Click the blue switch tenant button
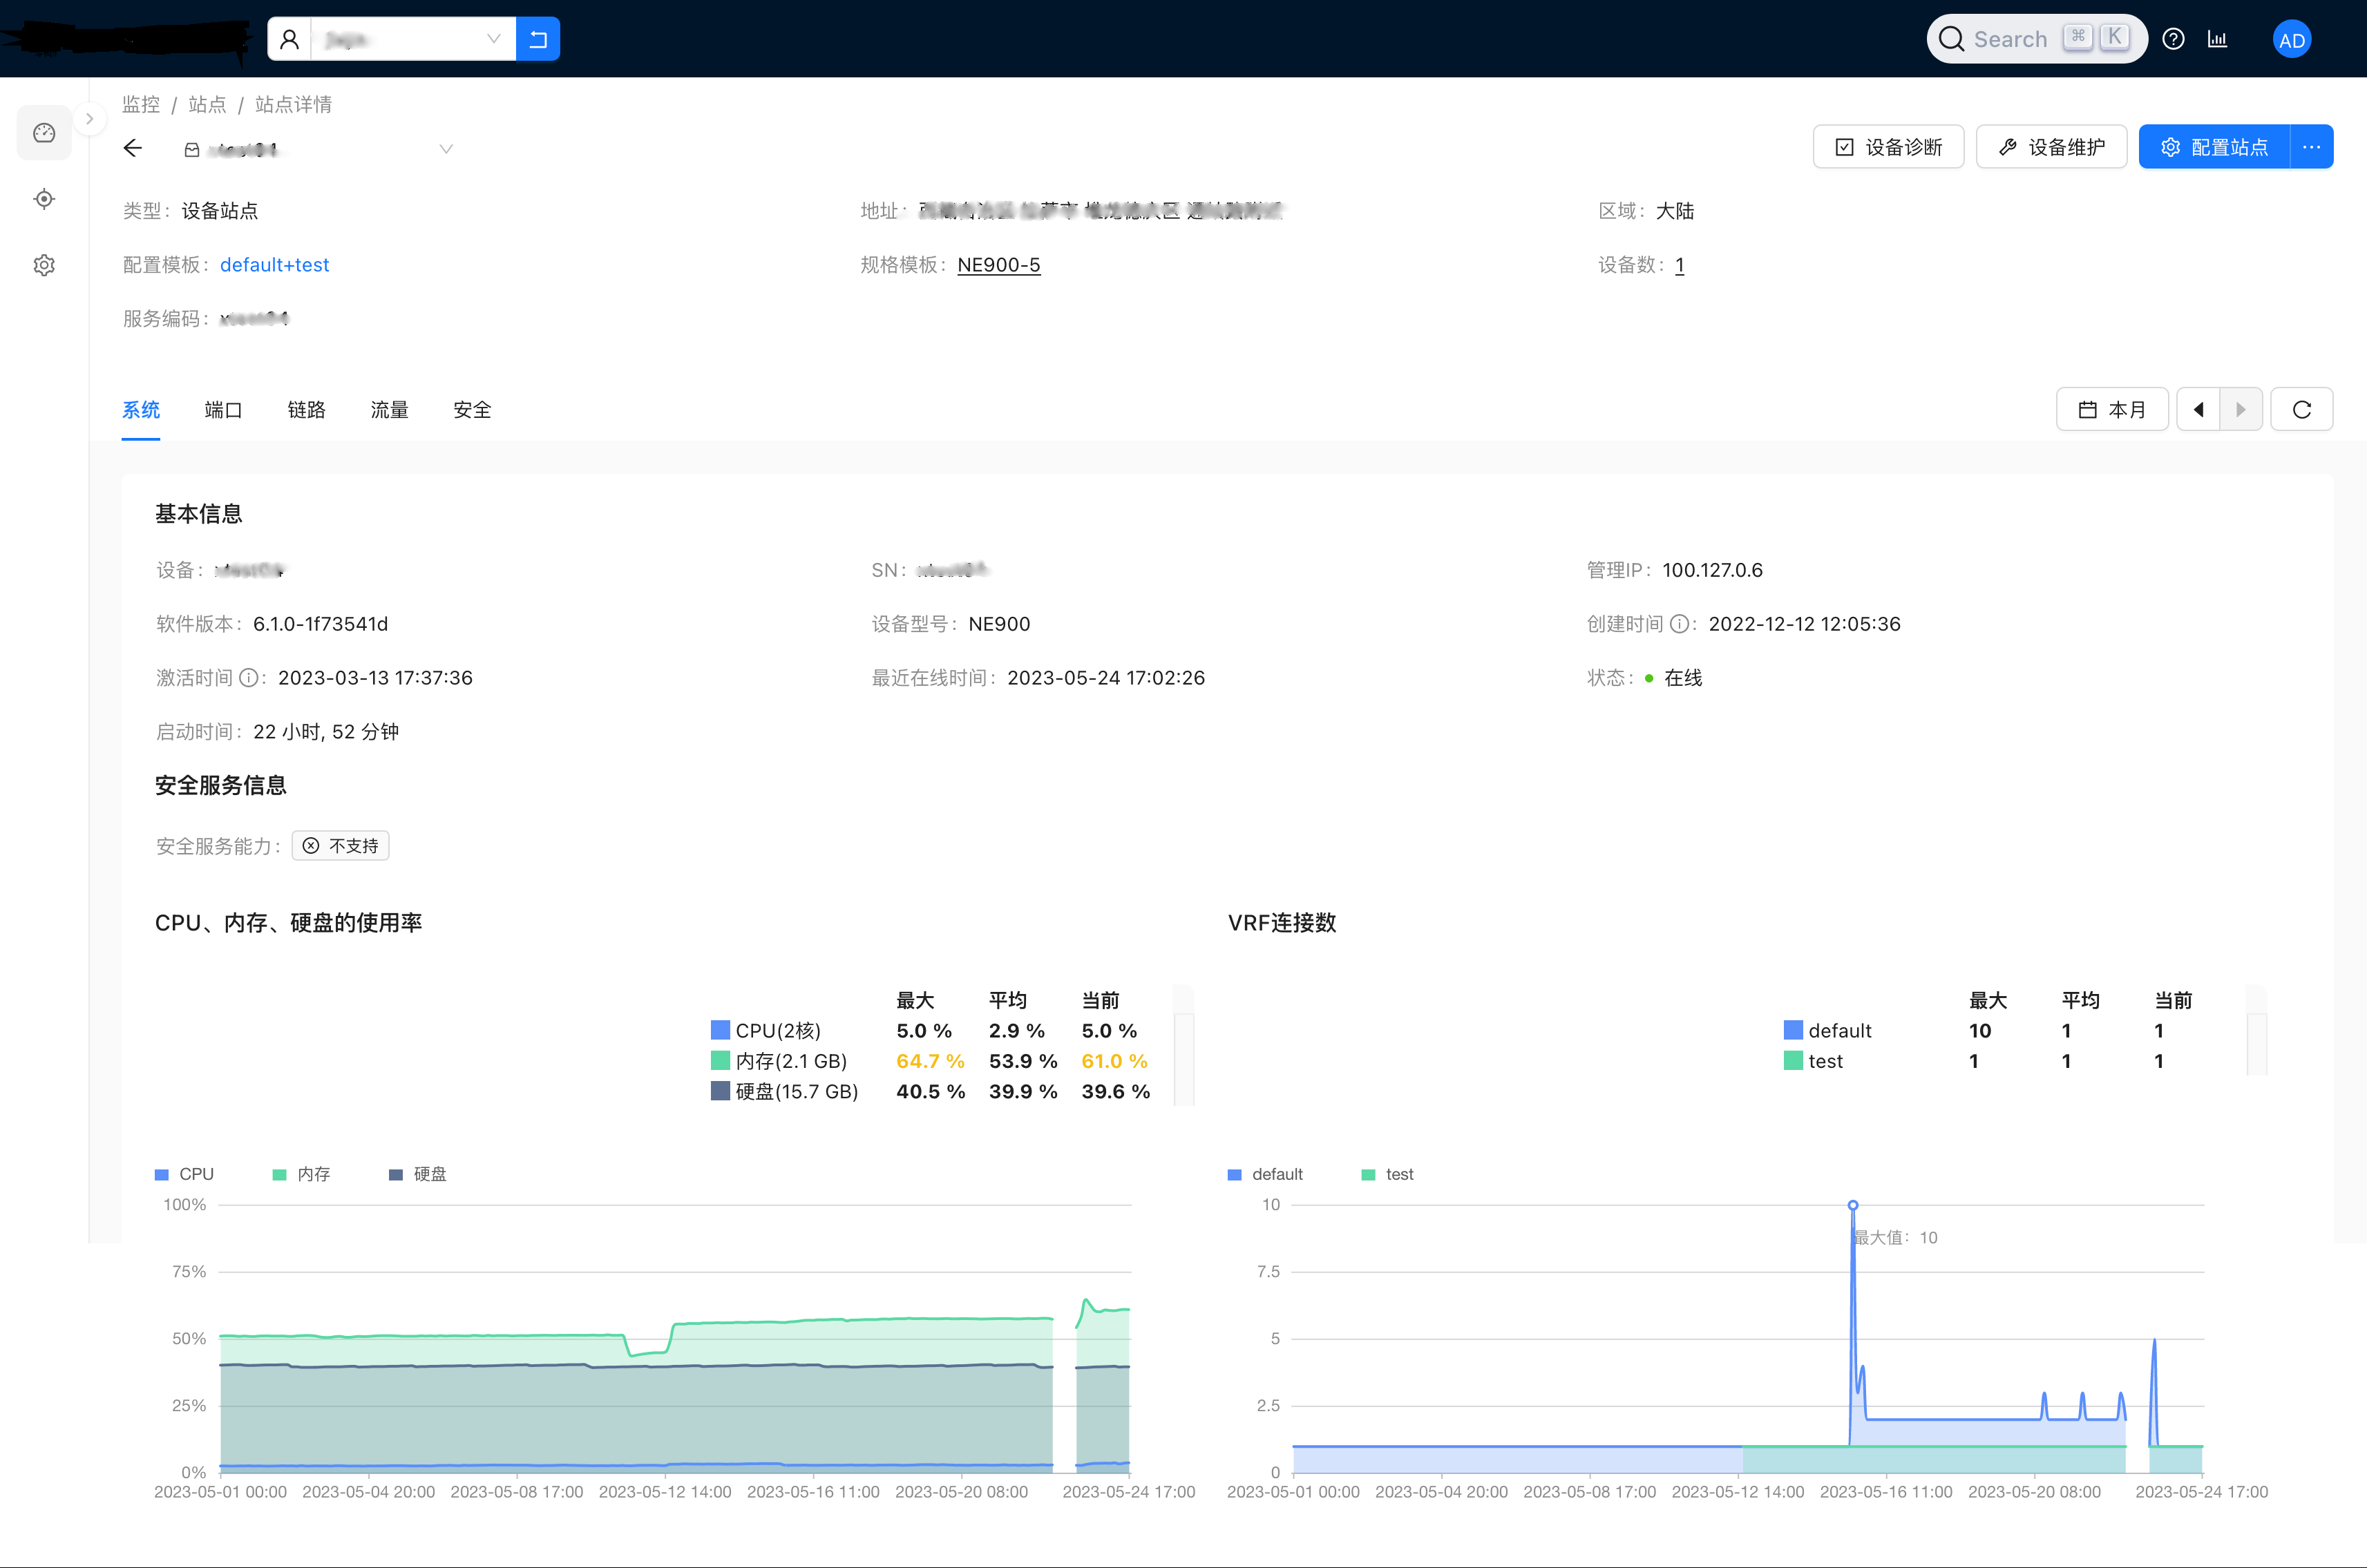 pyautogui.click(x=538, y=39)
